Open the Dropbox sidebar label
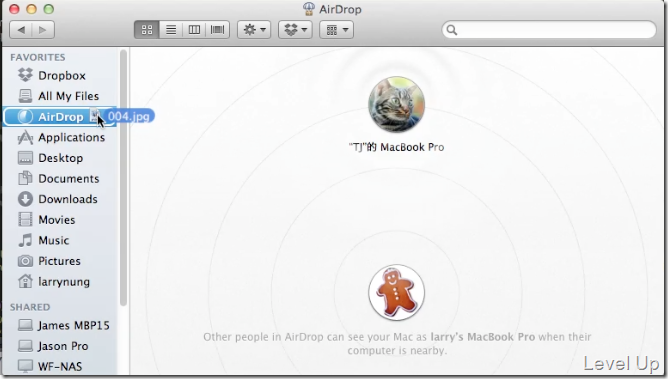 62,75
